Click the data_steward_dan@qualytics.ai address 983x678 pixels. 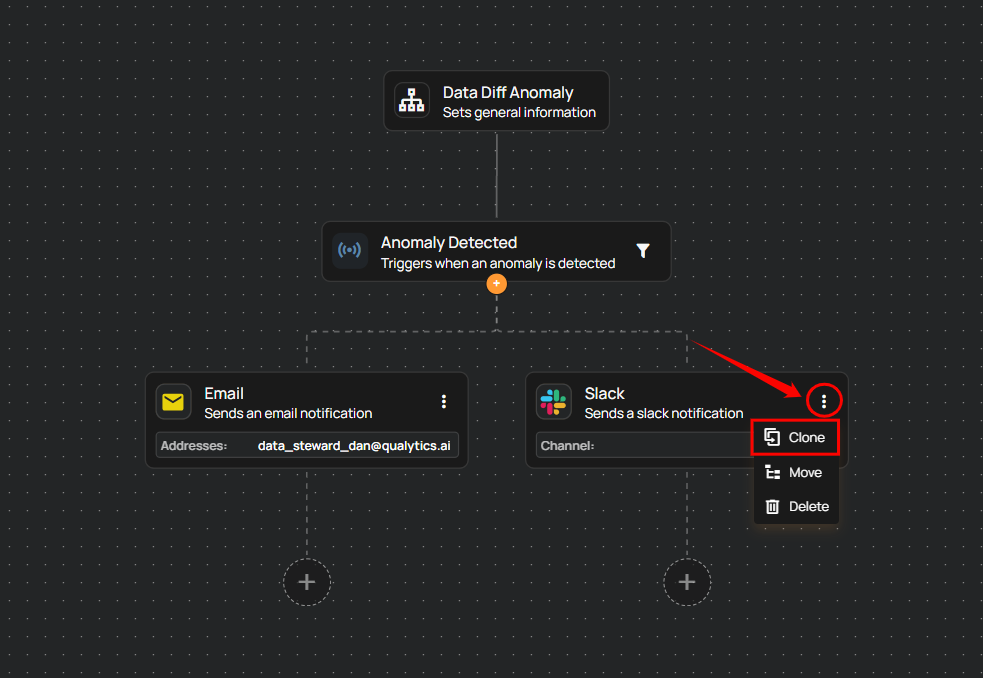pos(354,446)
